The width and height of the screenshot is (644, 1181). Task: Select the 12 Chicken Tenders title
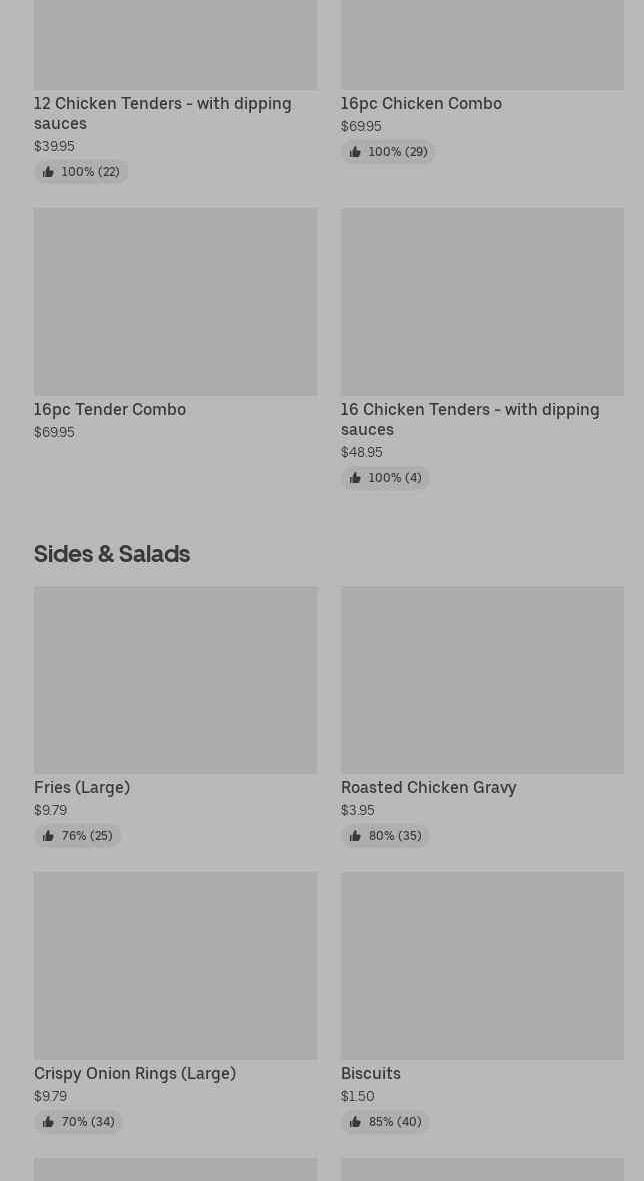coord(162,113)
